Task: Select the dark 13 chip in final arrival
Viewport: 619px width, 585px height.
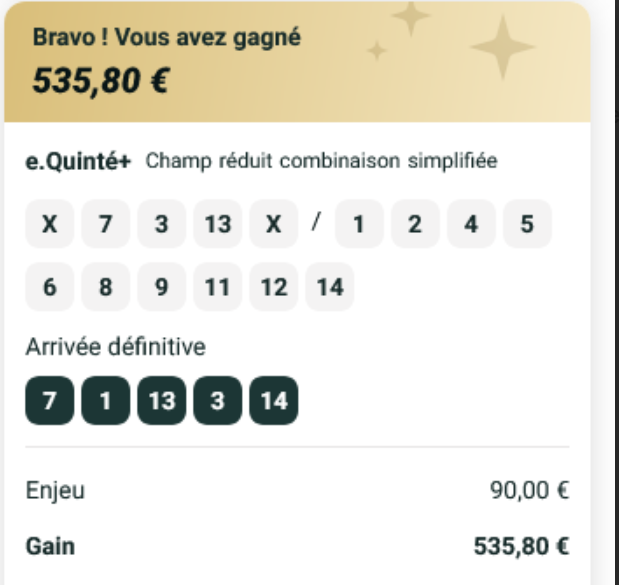Action: pyautogui.click(x=161, y=402)
